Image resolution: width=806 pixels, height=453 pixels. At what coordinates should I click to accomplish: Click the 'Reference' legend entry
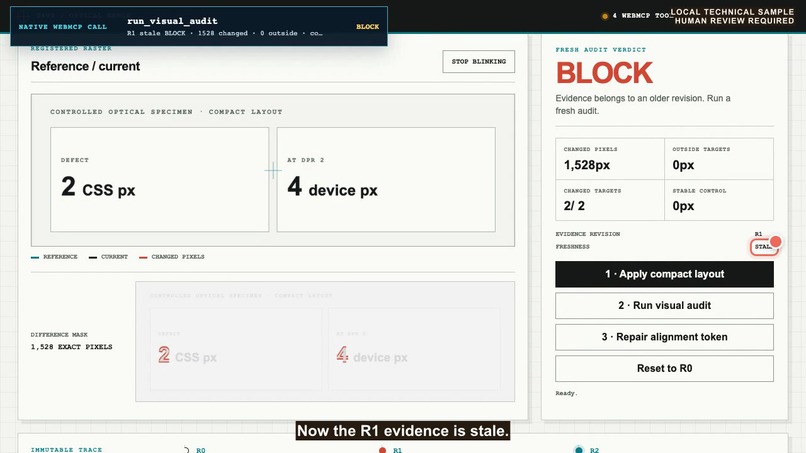(54, 257)
